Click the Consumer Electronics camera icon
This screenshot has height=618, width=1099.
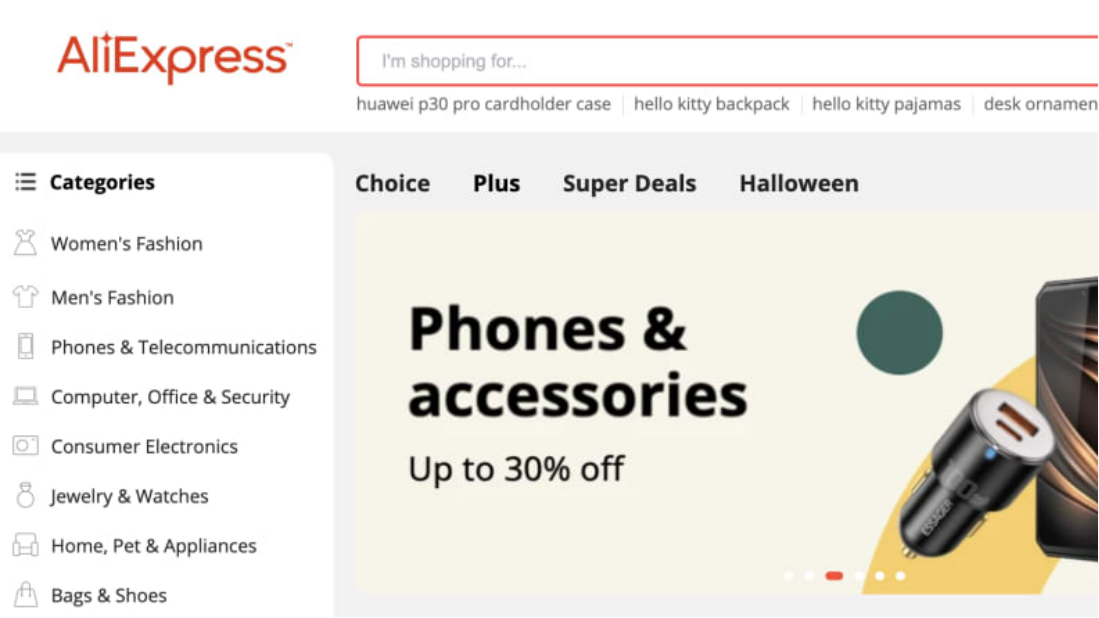click(x=25, y=446)
